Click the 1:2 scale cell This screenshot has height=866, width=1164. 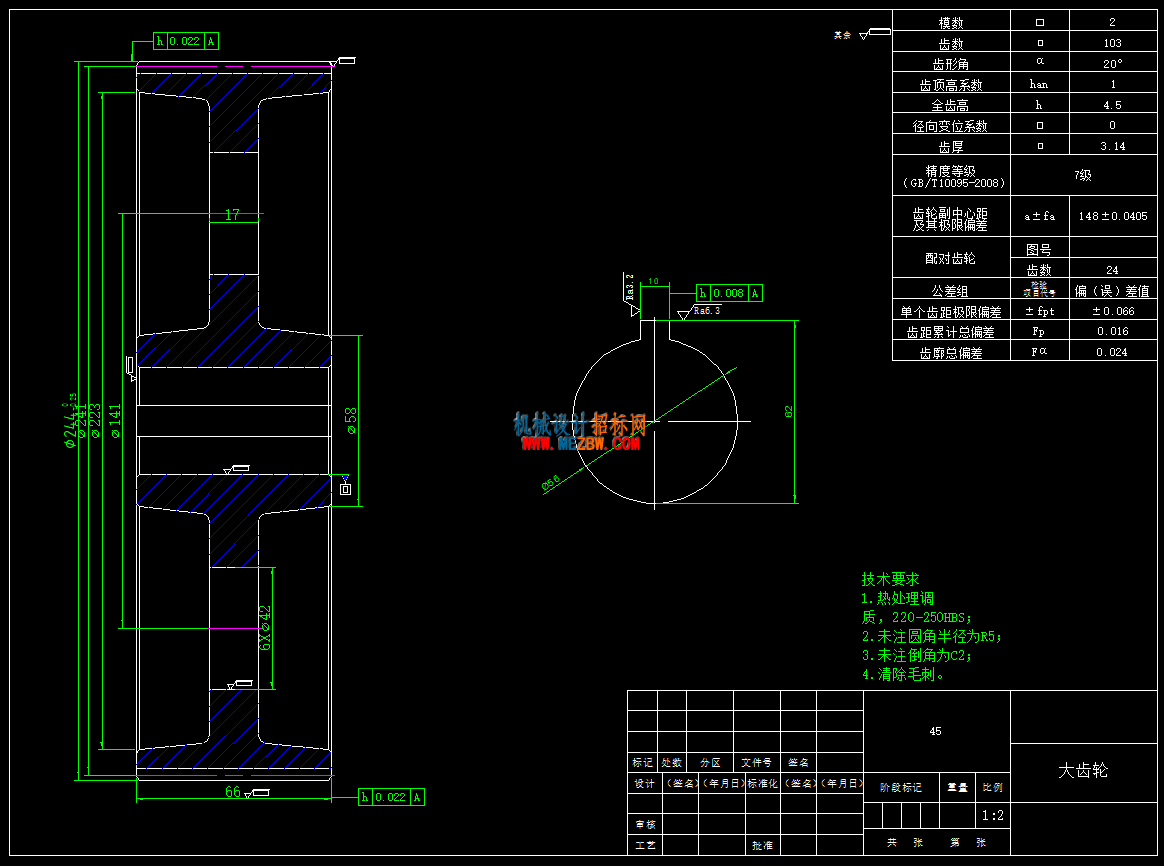point(993,816)
